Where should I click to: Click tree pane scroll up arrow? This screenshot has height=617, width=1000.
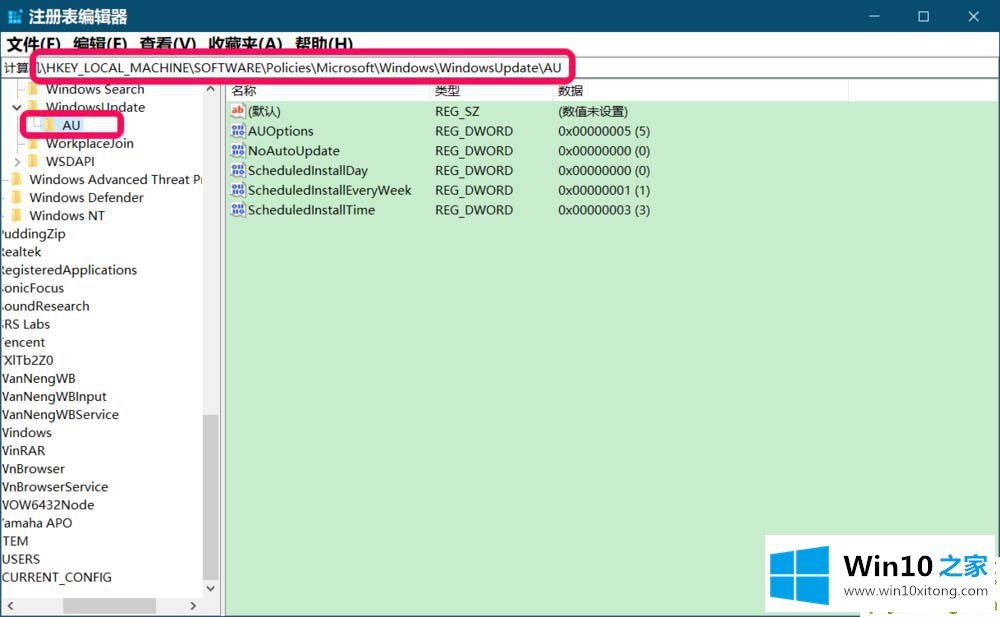(210, 89)
